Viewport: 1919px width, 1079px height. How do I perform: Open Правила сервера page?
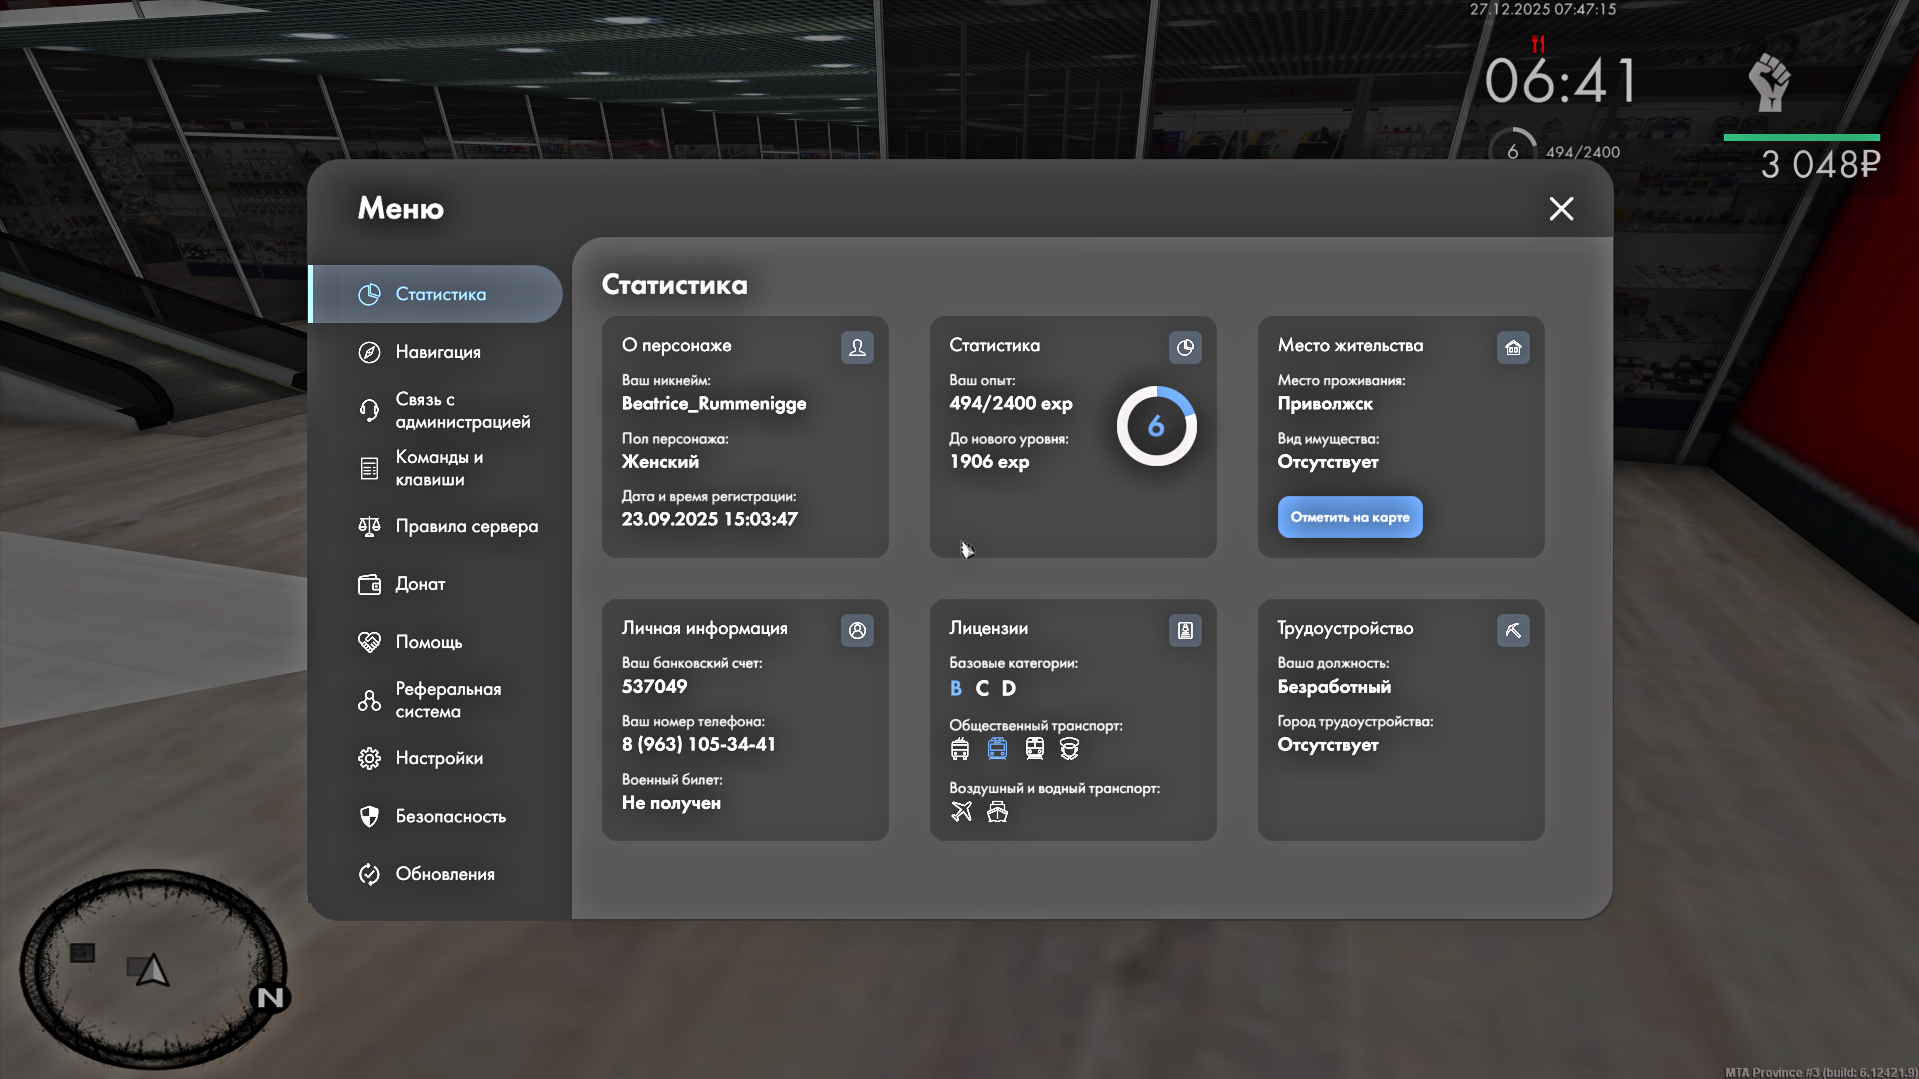point(465,526)
